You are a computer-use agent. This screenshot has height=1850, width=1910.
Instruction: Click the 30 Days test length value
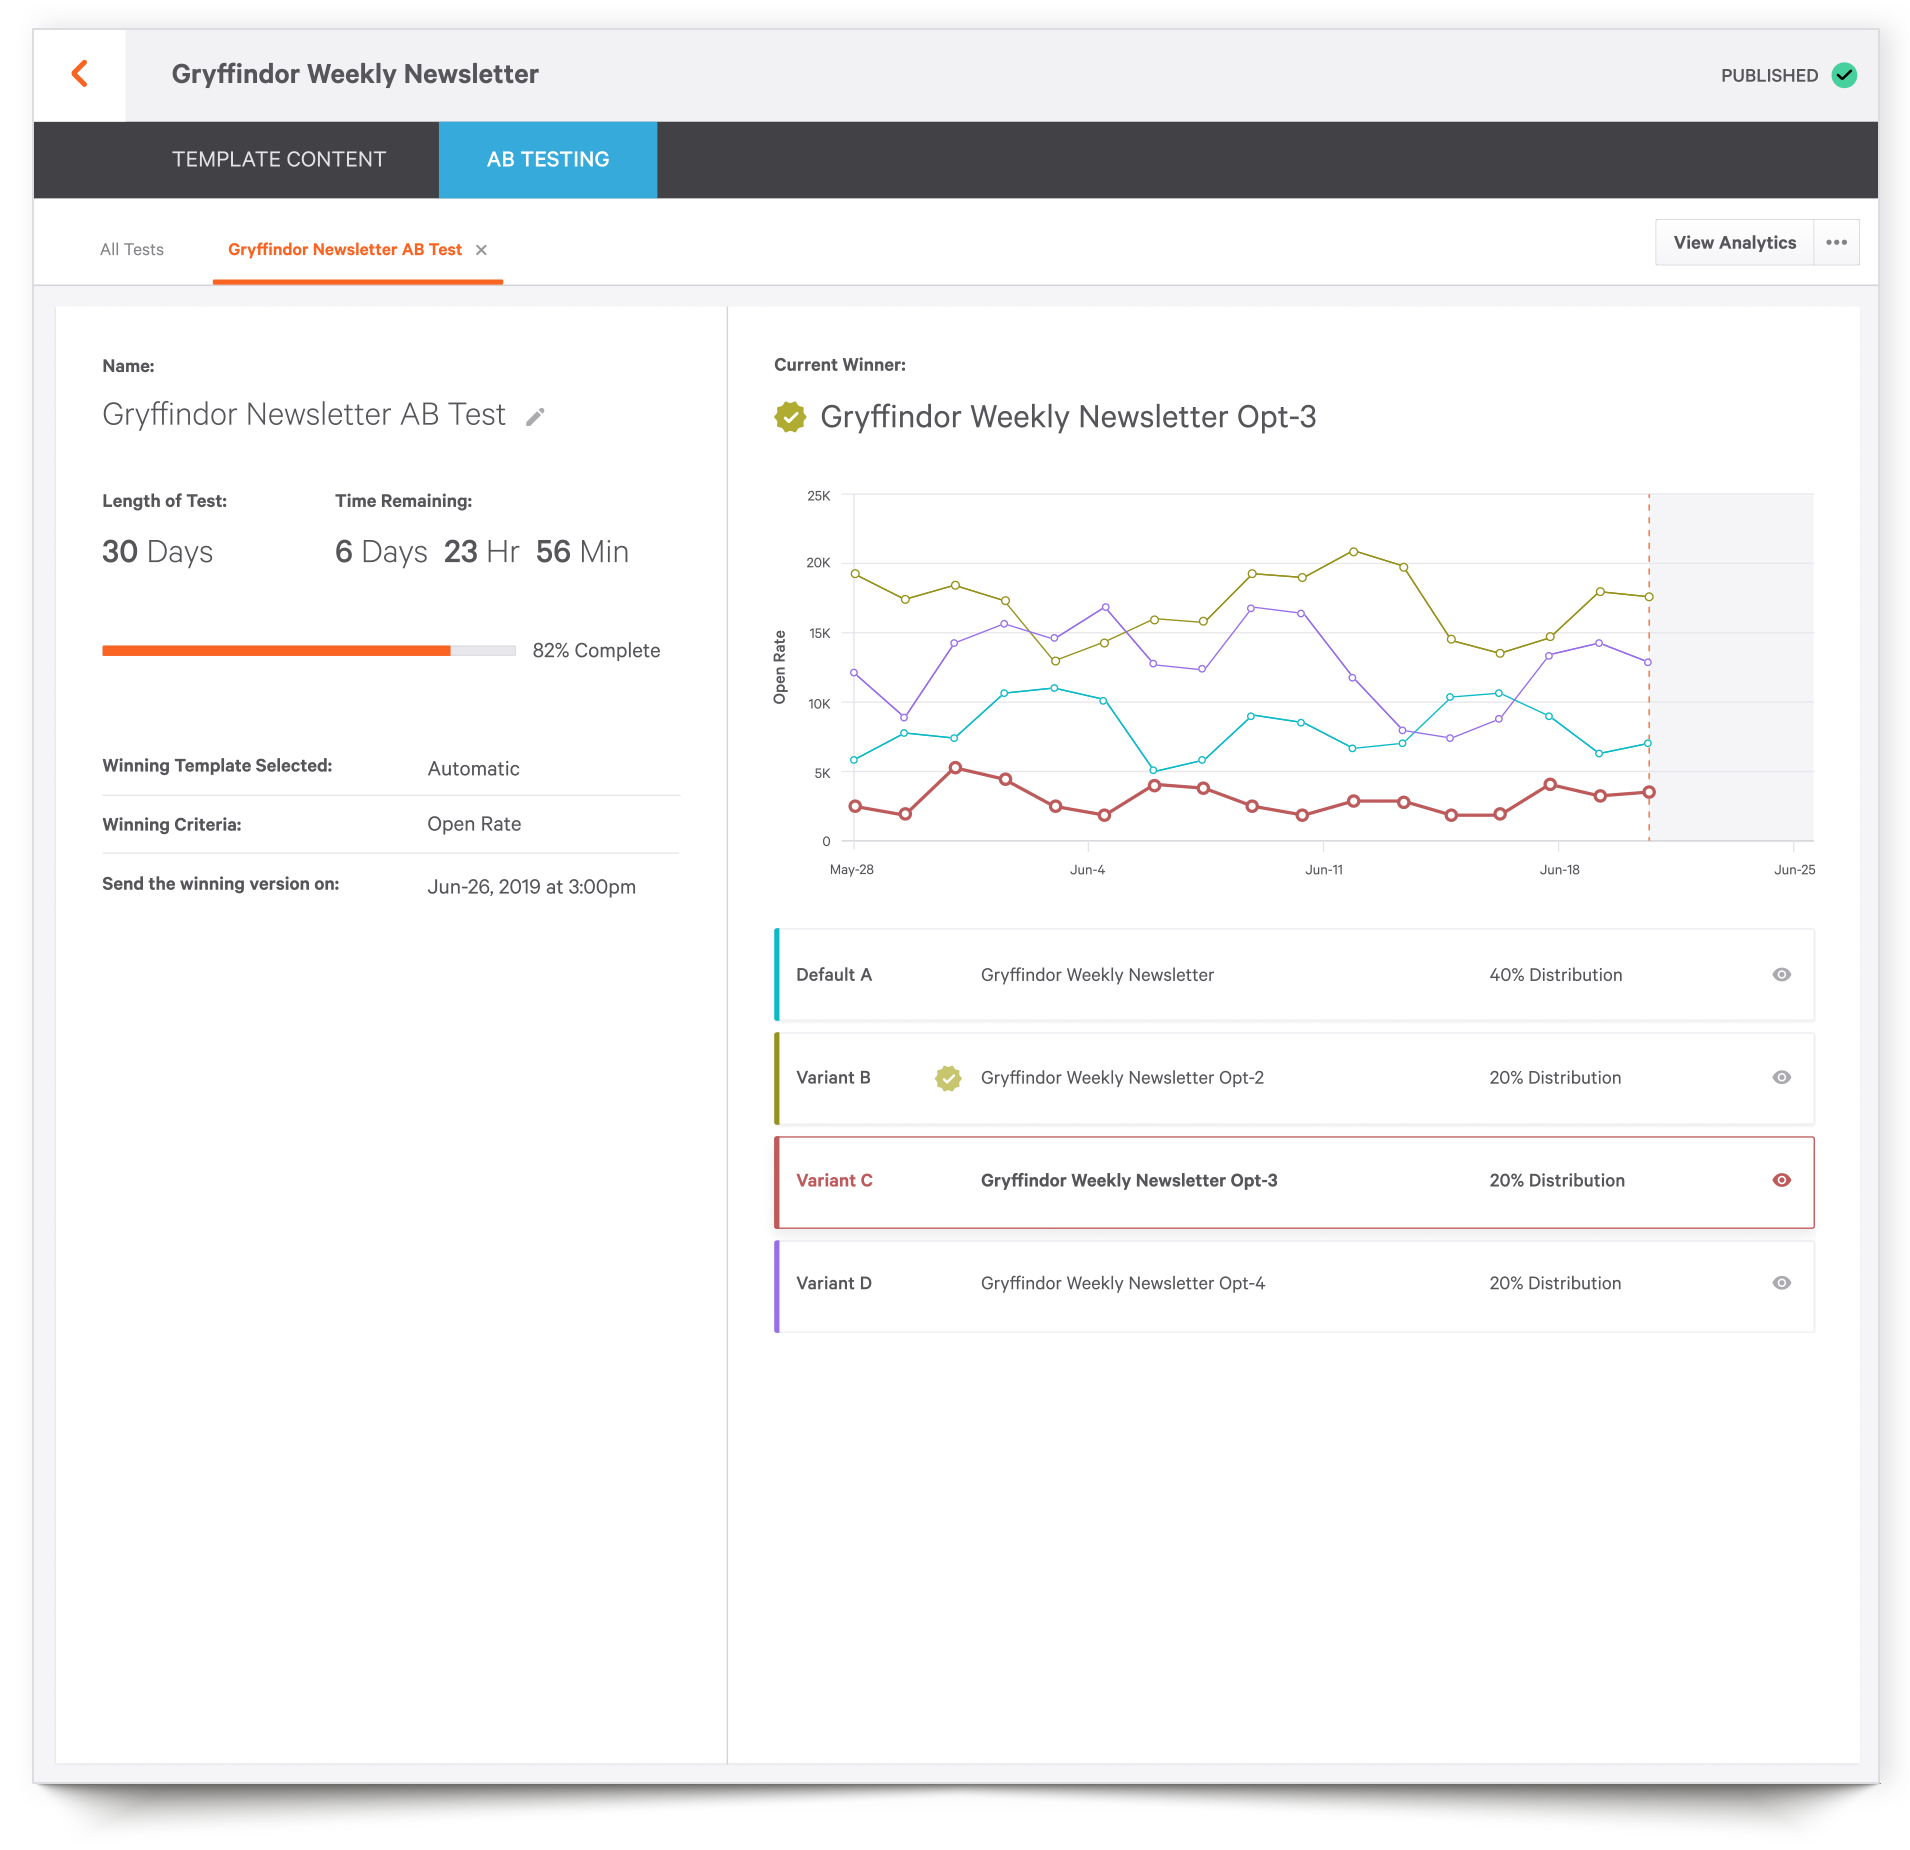tap(157, 552)
